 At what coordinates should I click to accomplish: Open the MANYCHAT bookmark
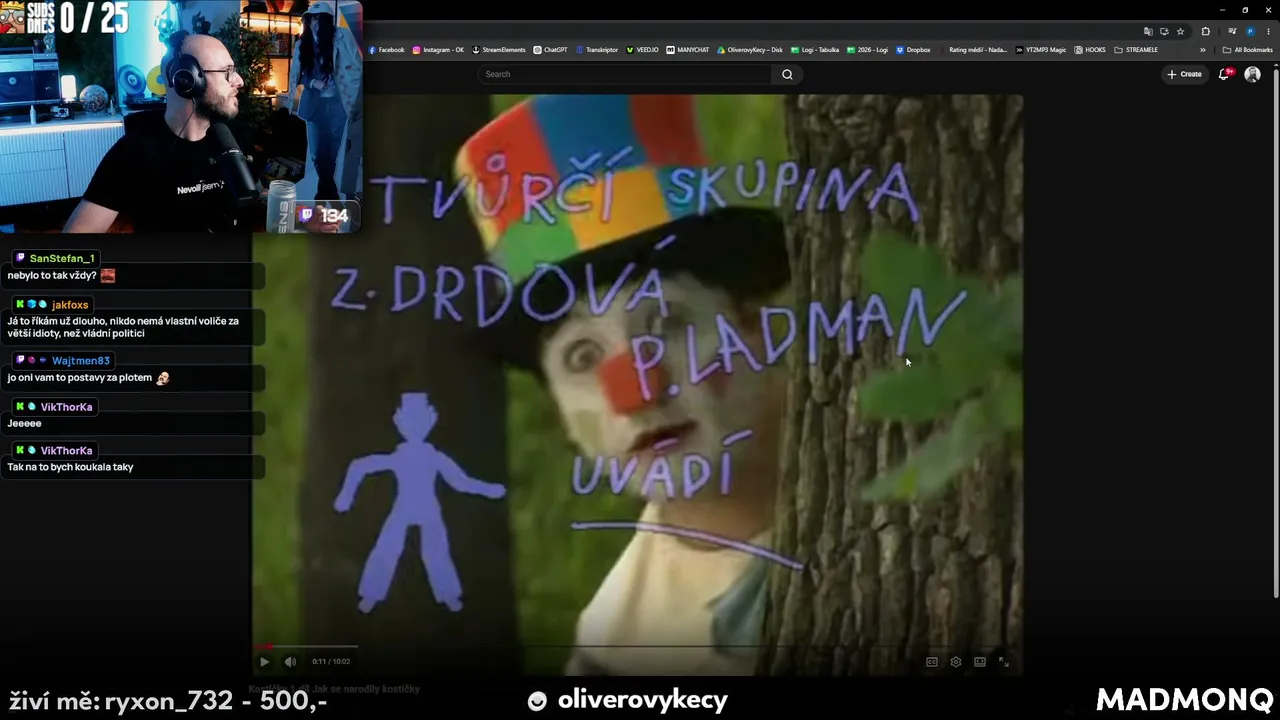click(x=688, y=50)
